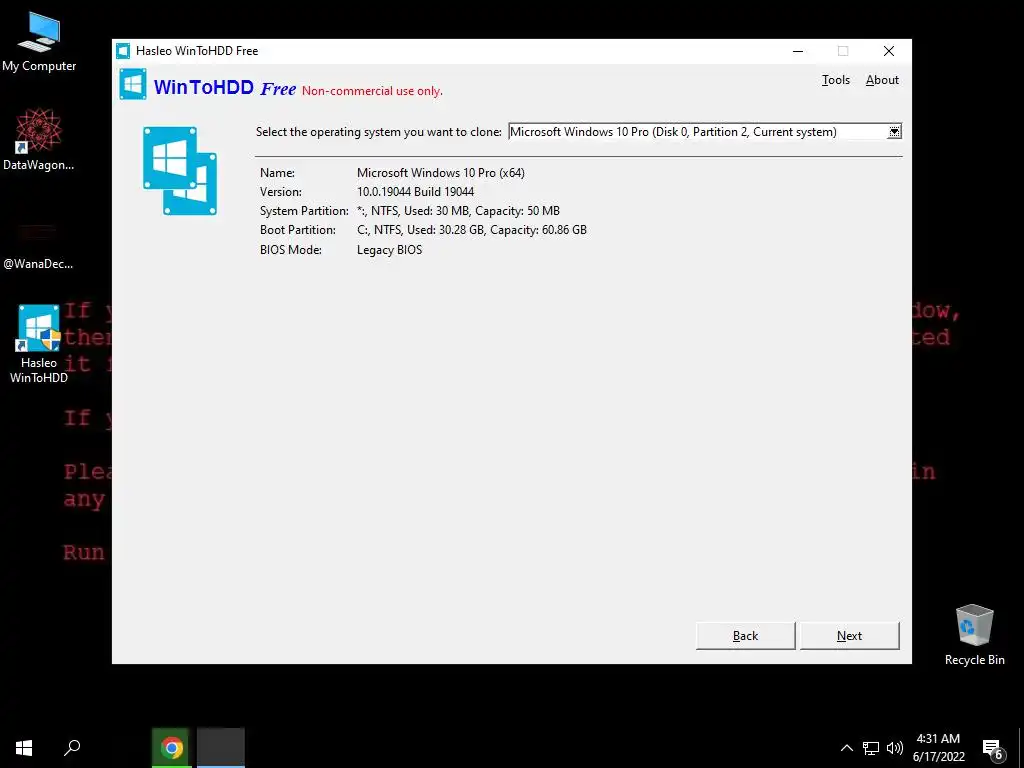Viewport: 1024px width, 768px height.
Task: Click the Back button
Action: tap(745, 635)
